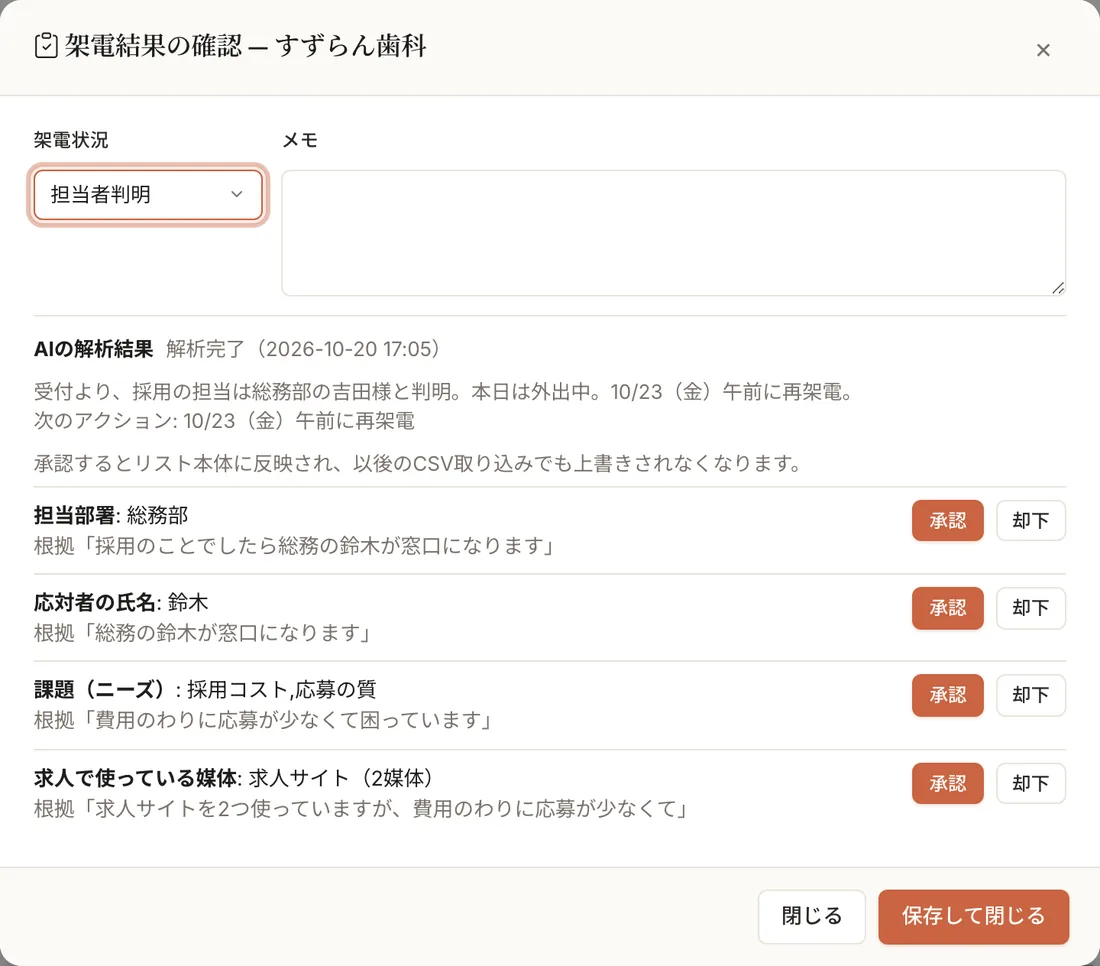Click the 担当部署: 総務部 field label
Screen dimensions: 1100x966
[111, 516]
